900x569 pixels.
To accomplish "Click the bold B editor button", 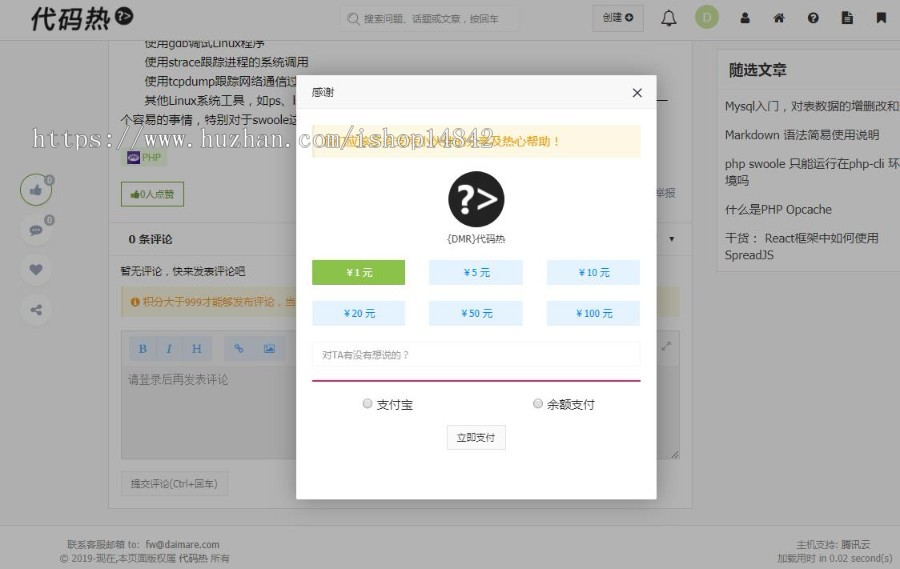I will click(x=142, y=349).
